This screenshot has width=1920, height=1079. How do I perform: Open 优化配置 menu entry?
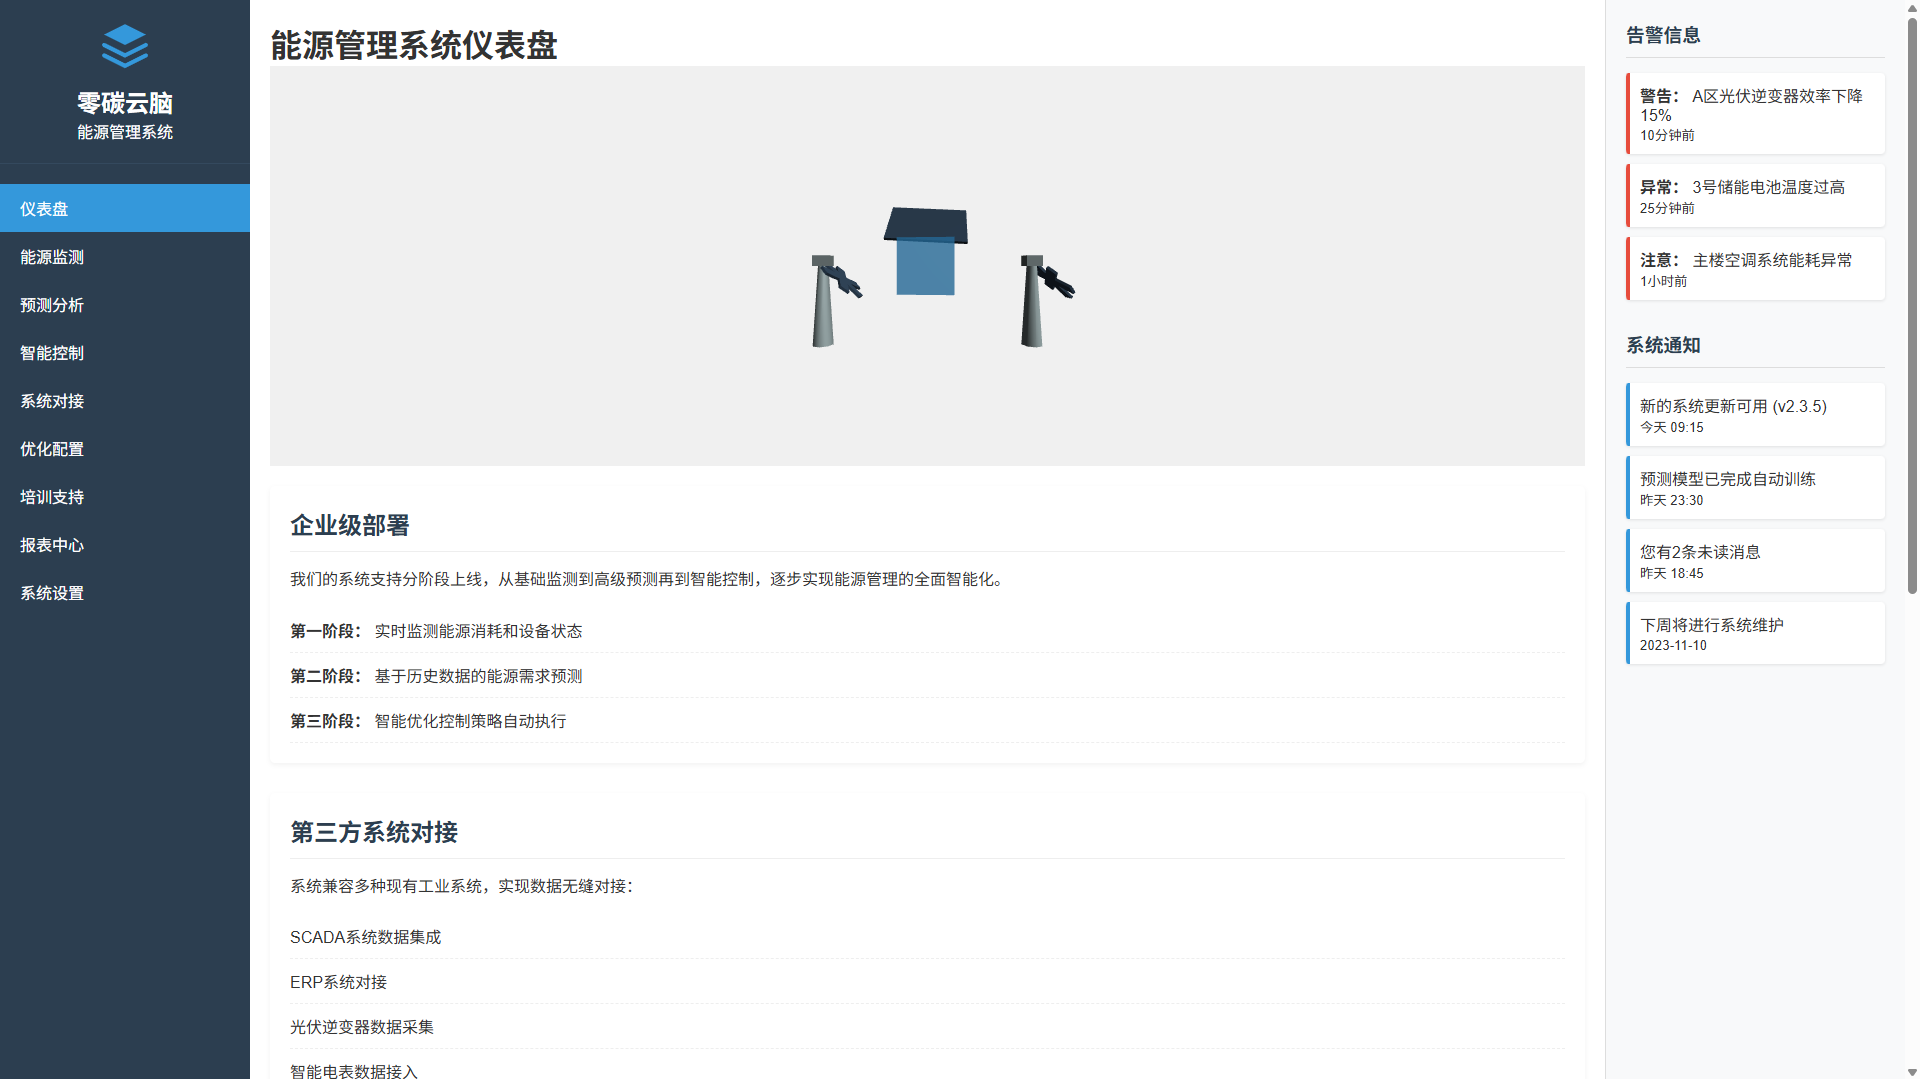125,449
